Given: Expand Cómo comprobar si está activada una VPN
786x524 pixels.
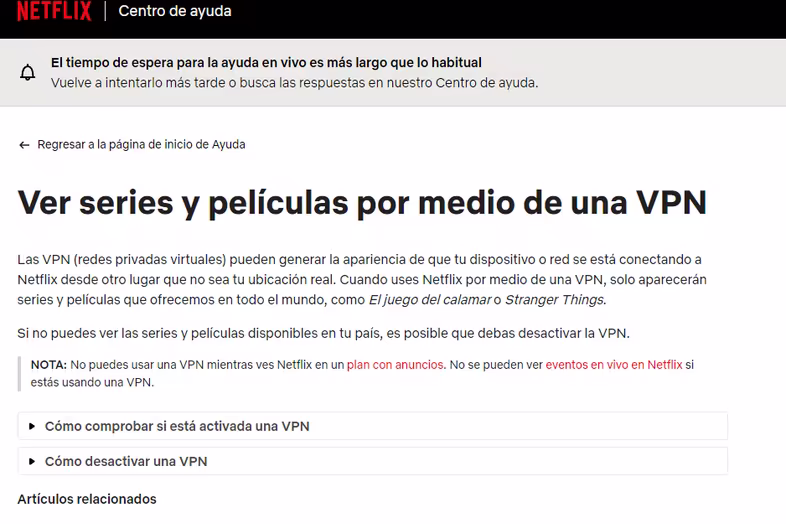Looking at the screenshot, I should pos(372,426).
